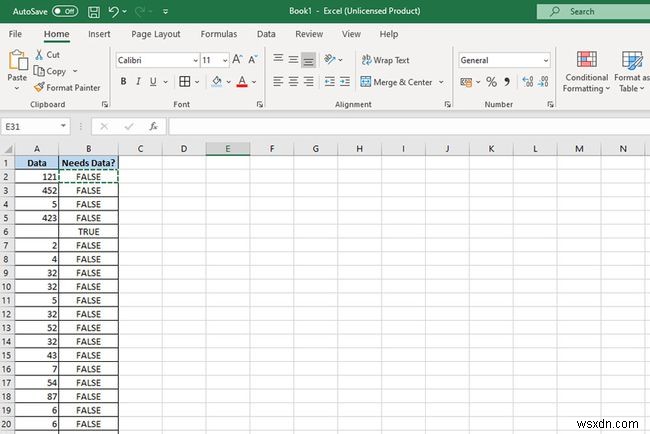Screen dimensions: 650x434
Task: Switch to the Review tab
Action: (309, 34)
